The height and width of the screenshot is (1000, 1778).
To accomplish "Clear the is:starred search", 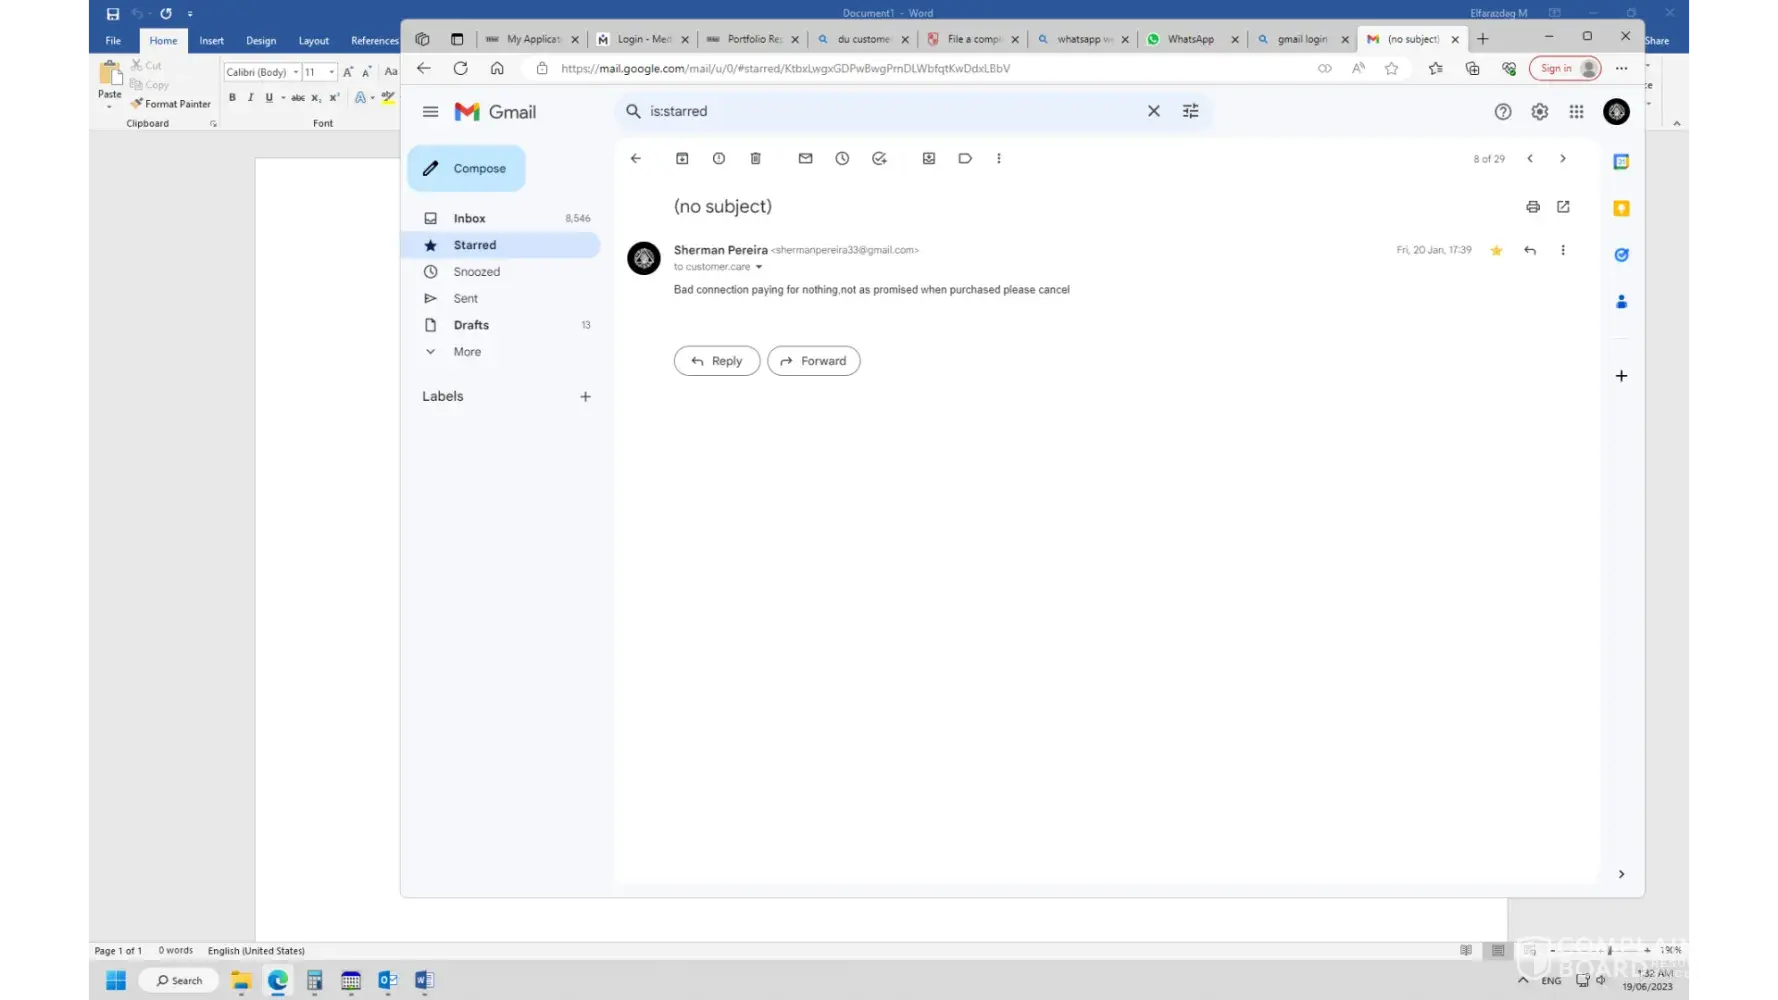I will (x=1154, y=111).
